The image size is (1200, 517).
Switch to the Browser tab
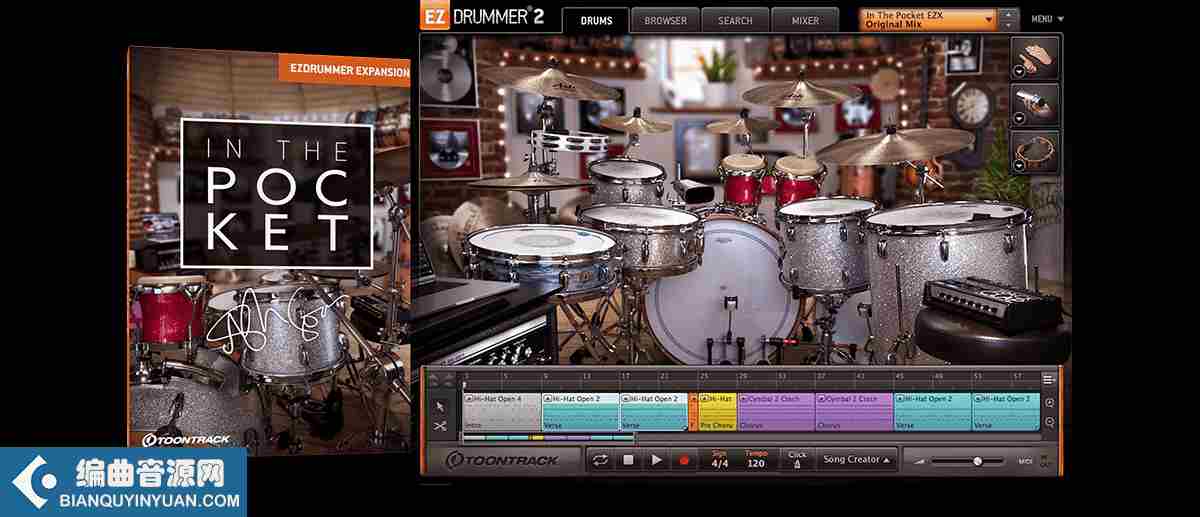tap(665, 20)
